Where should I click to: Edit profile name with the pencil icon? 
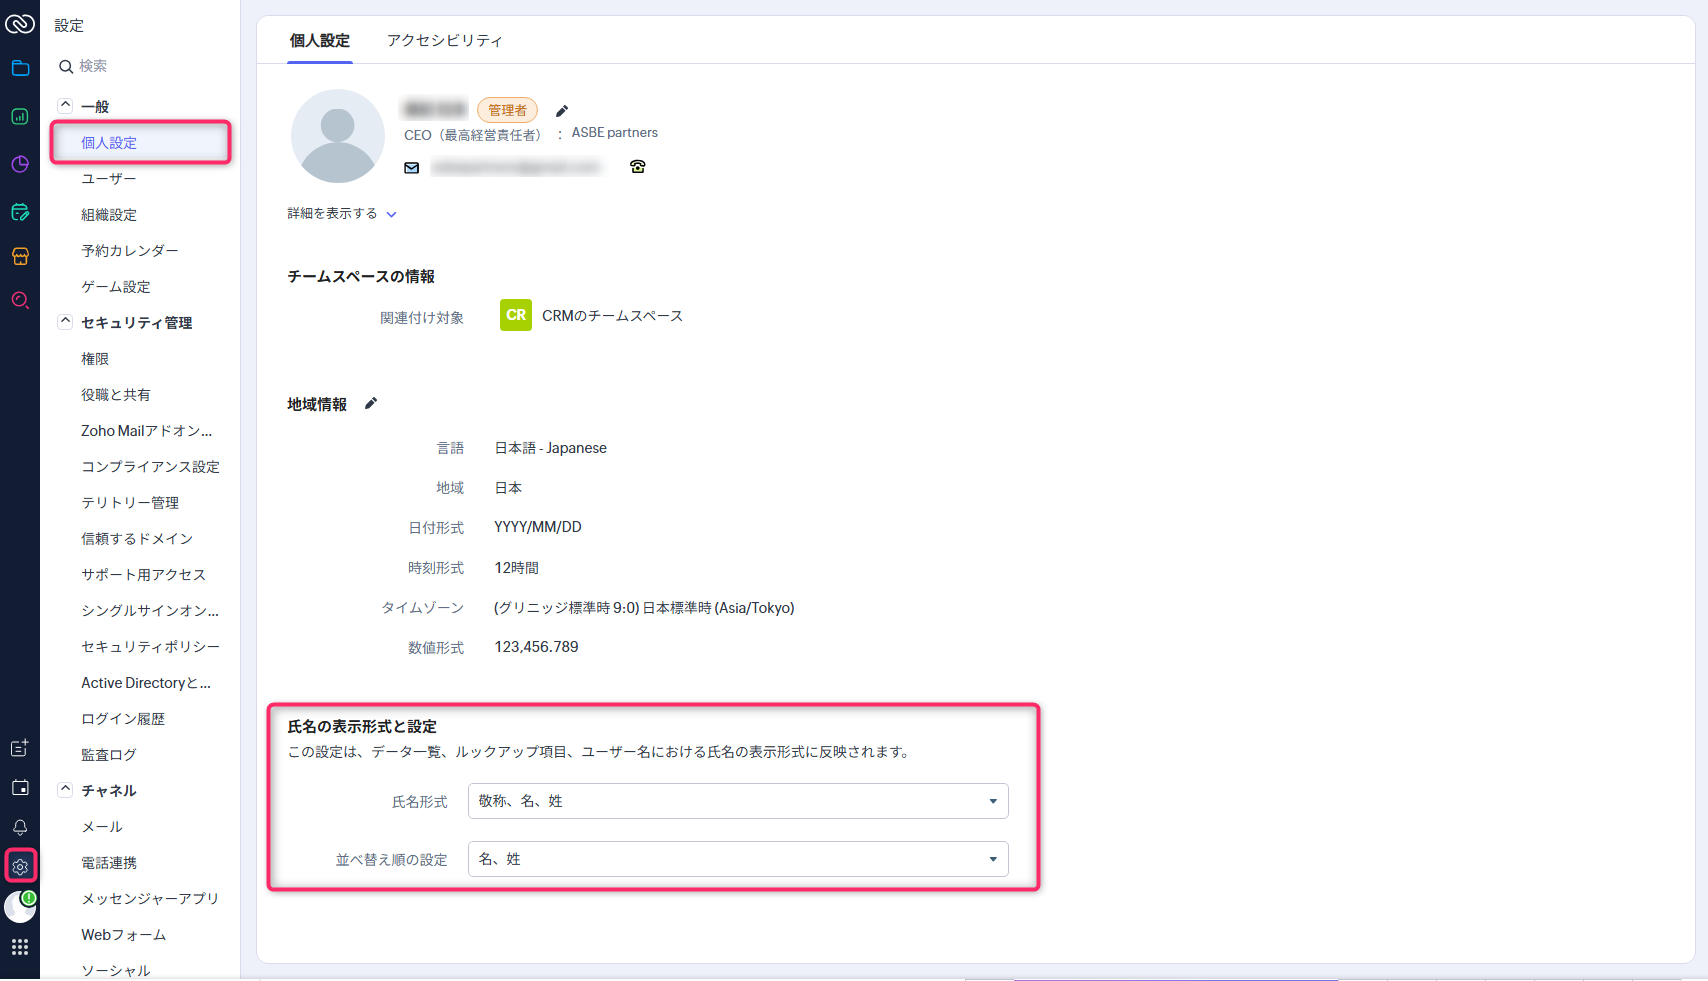pyautogui.click(x=562, y=111)
